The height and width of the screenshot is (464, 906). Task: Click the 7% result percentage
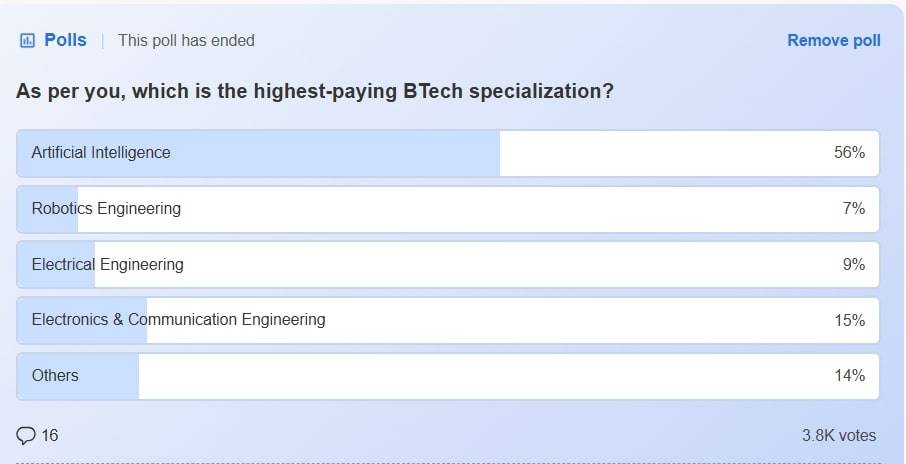click(x=853, y=209)
